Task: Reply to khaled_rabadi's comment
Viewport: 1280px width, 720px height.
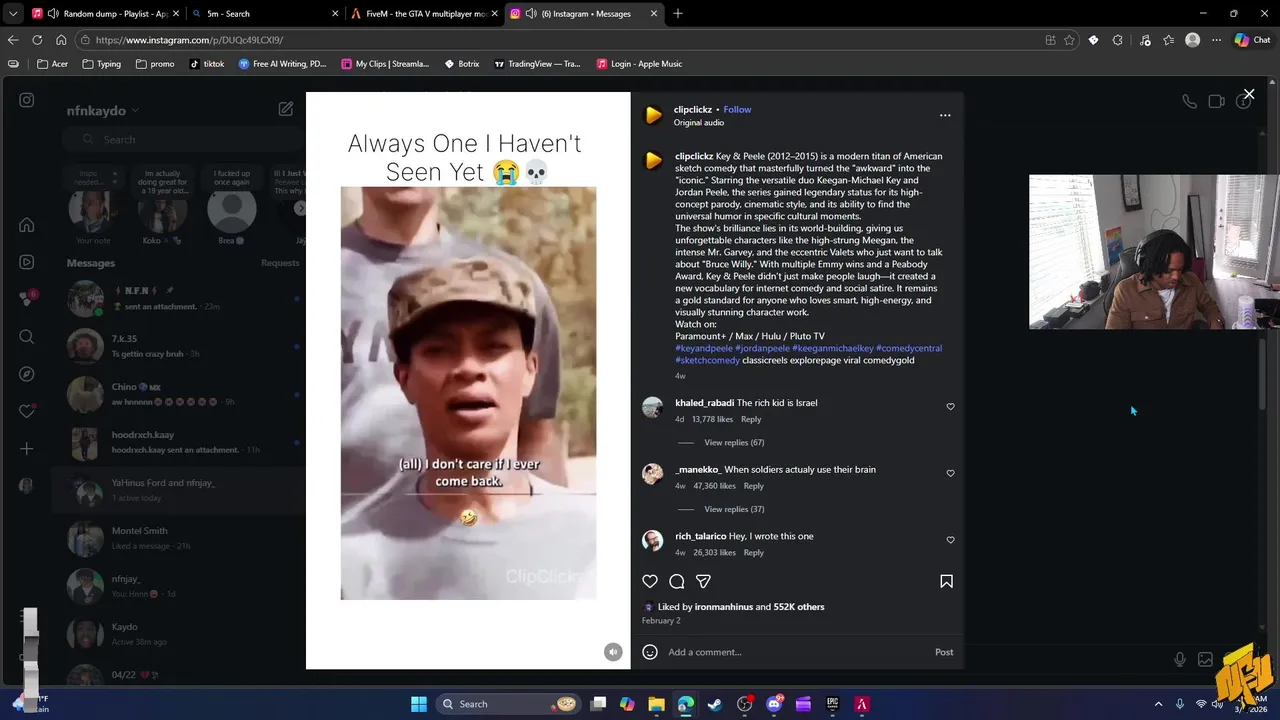Action: click(751, 419)
